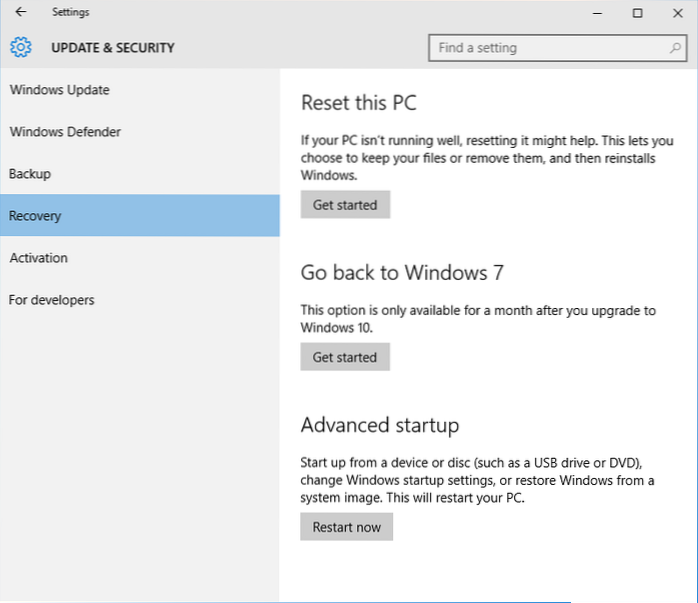The width and height of the screenshot is (698, 603).
Task: Open the Activation settings page
Action: click(x=39, y=258)
